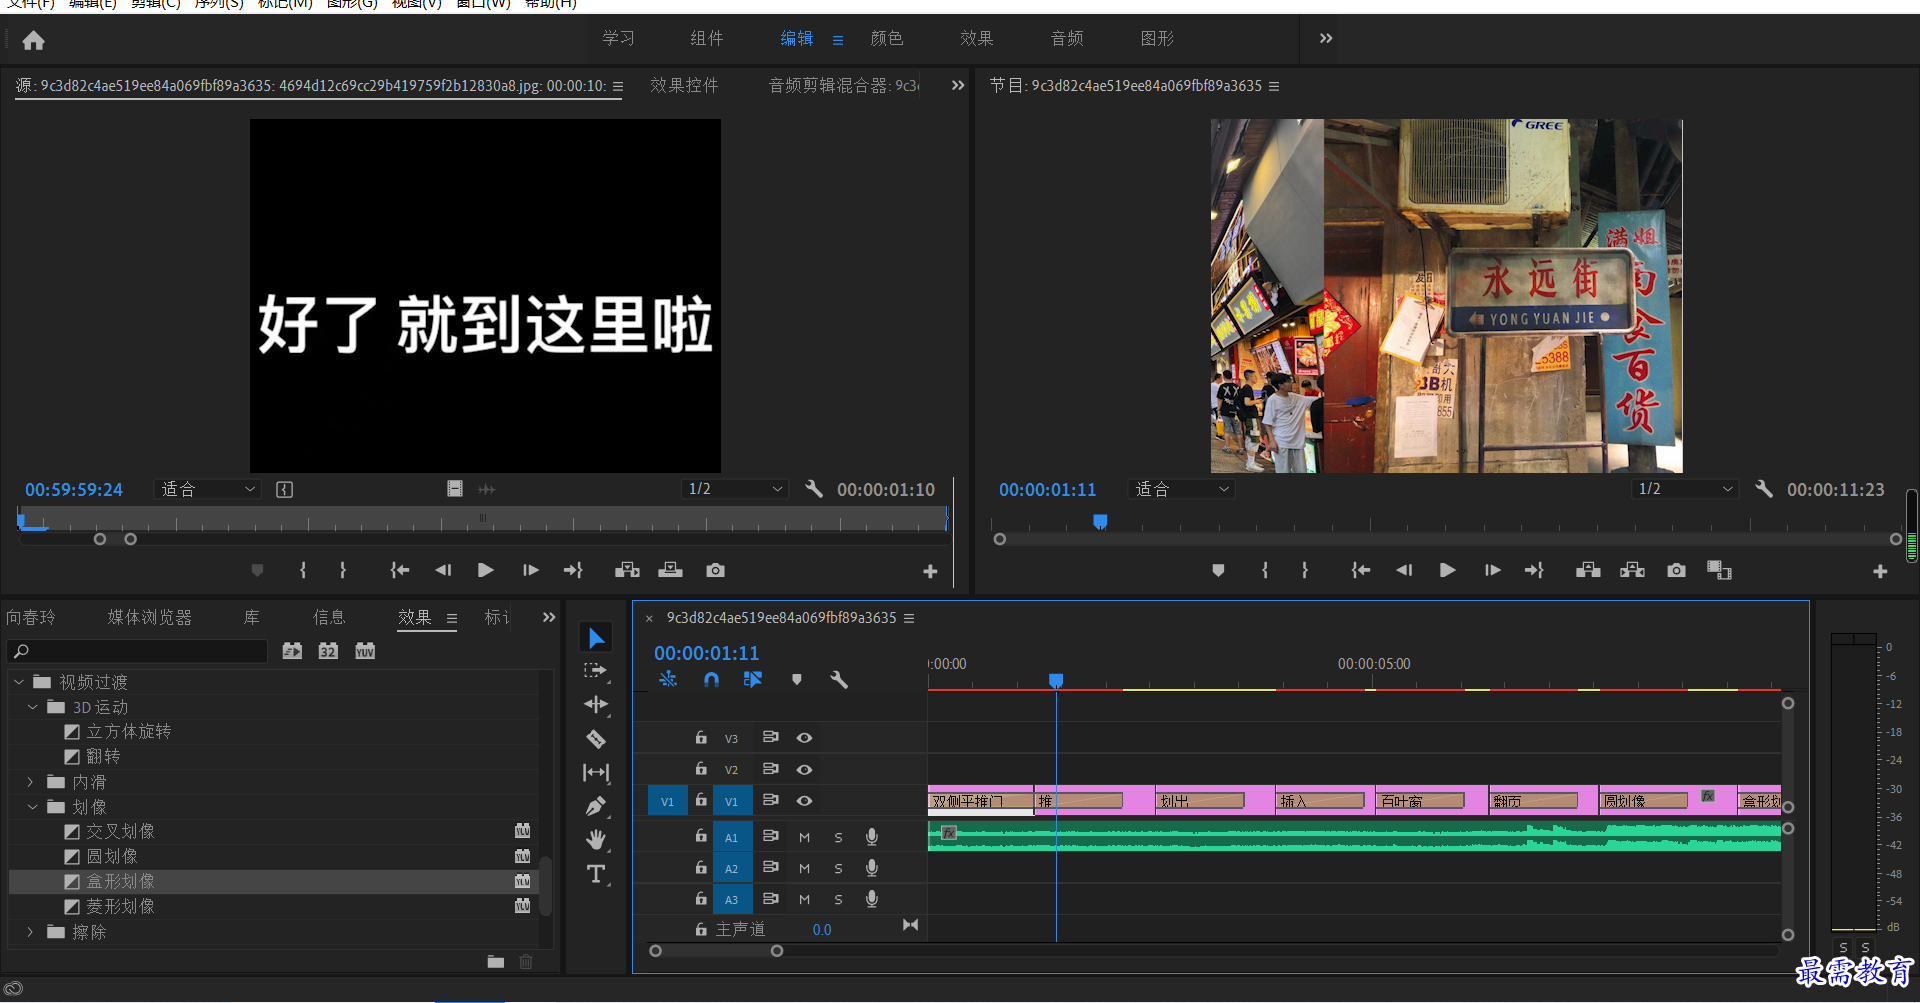
Task: Expand the 擦除 folder
Action: (31, 932)
